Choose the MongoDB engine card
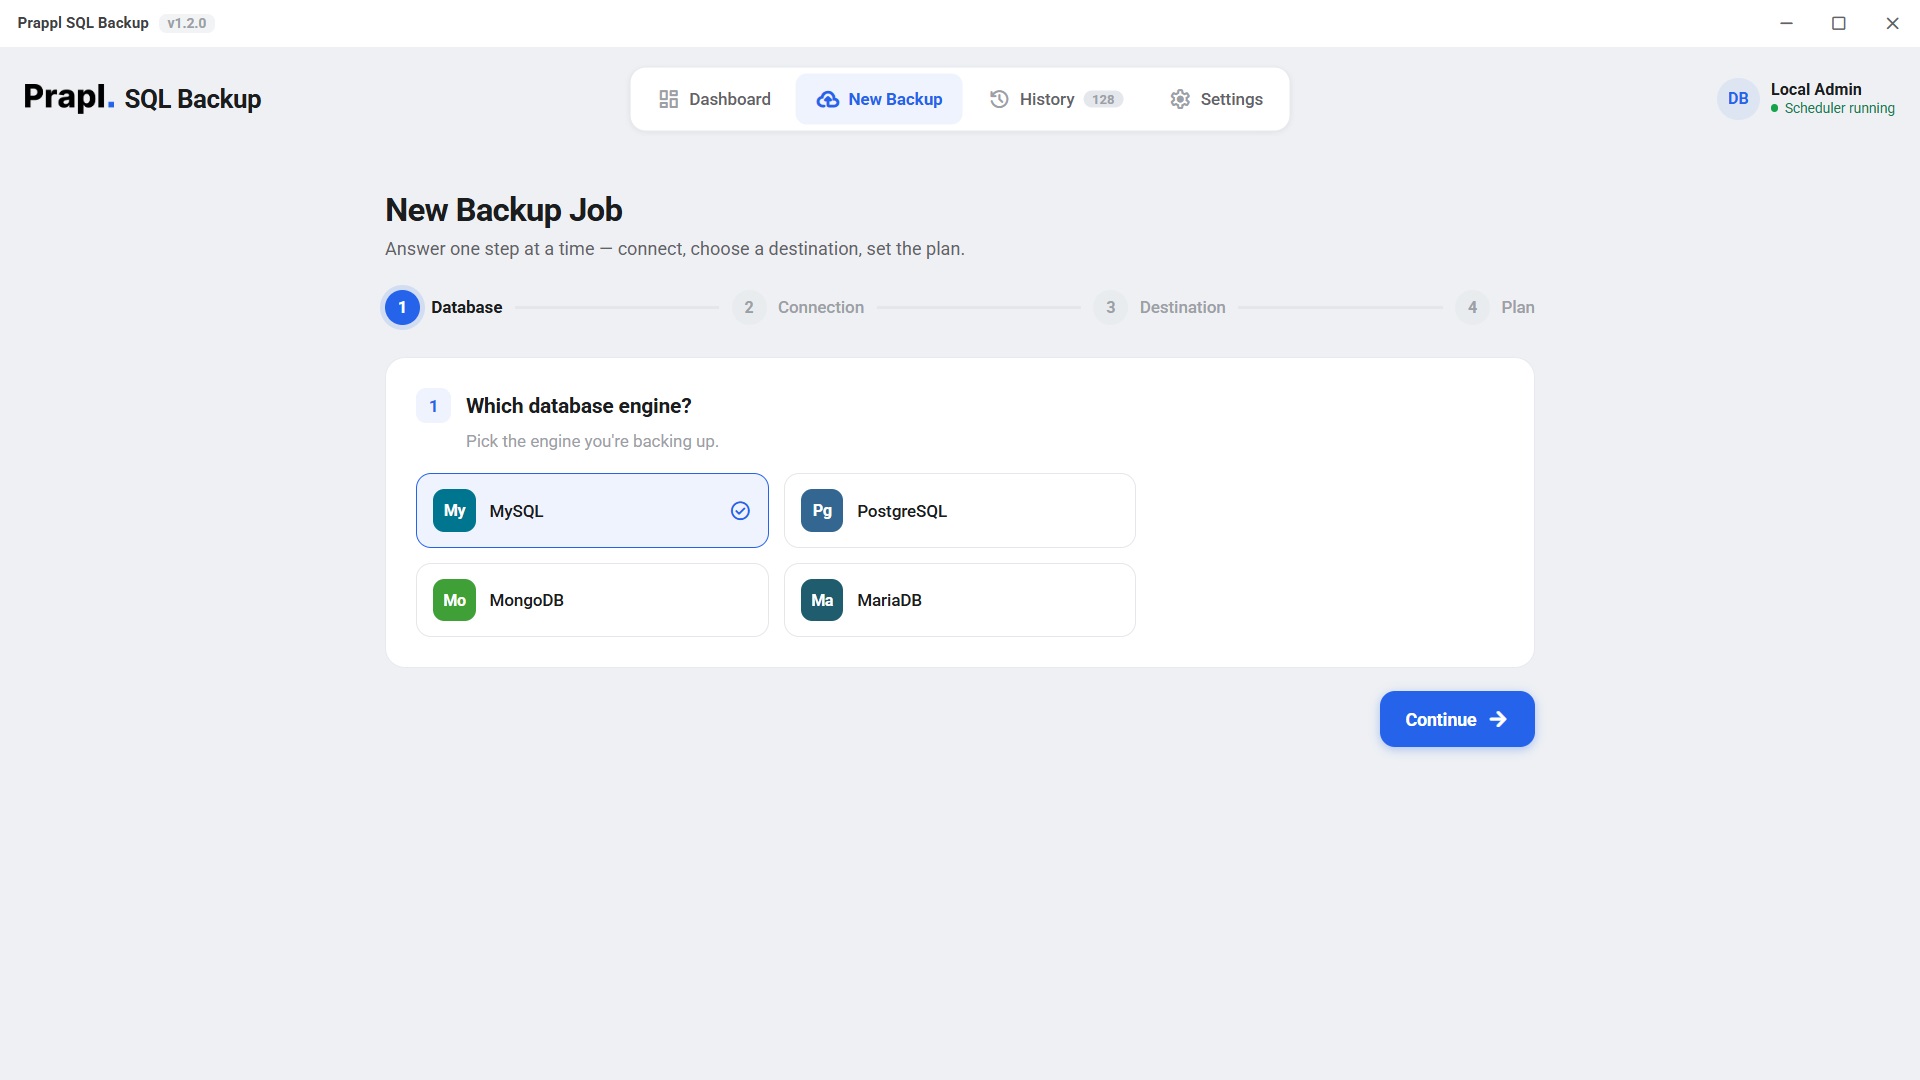 tap(592, 600)
